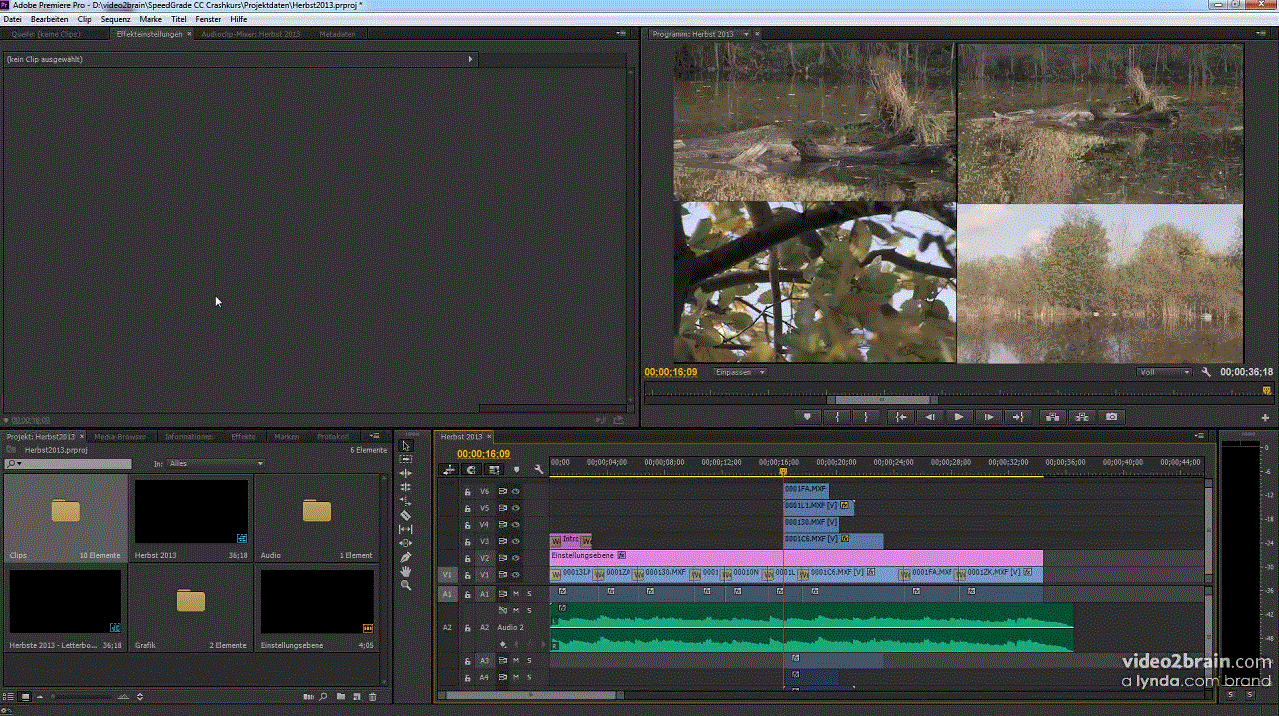Open timeline display settings wrench

538,470
